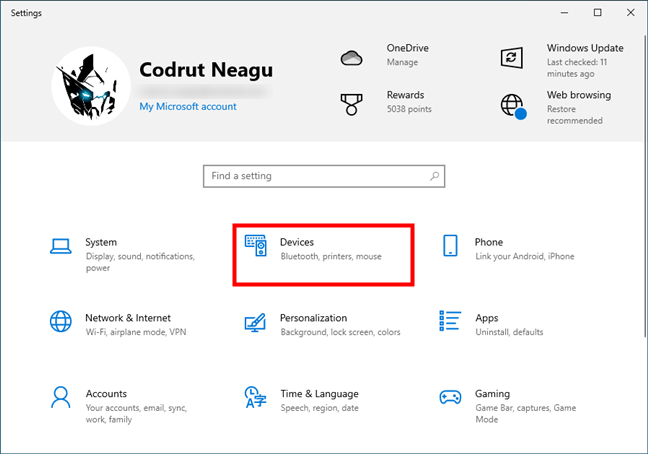Click OneDrive Manage text
Viewport: 648px width, 454px height.
[x=402, y=62]
